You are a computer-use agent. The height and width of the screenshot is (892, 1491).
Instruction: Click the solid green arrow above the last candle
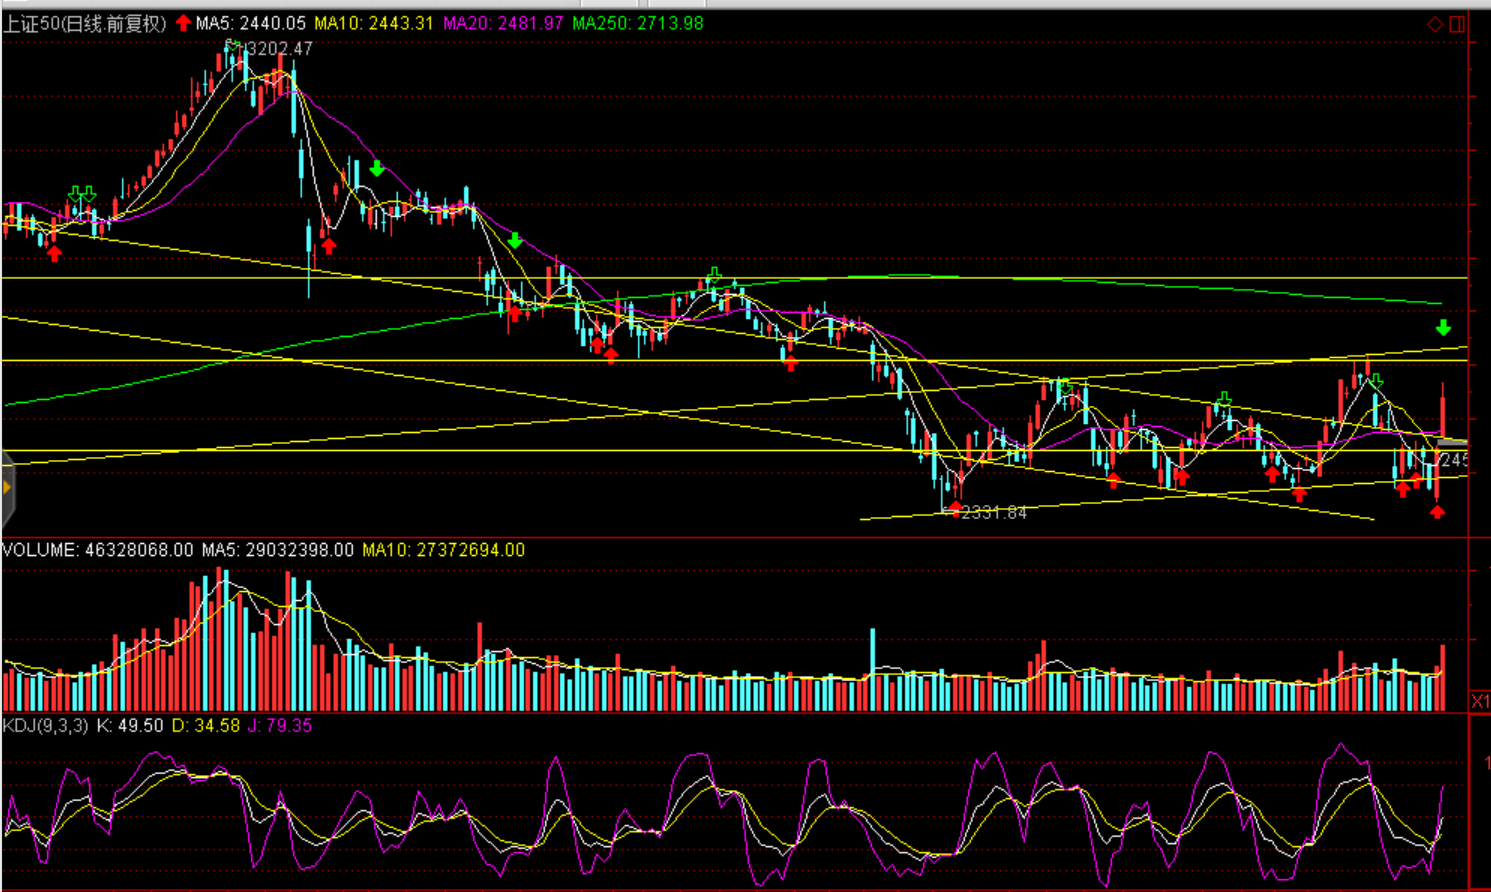1443,328
